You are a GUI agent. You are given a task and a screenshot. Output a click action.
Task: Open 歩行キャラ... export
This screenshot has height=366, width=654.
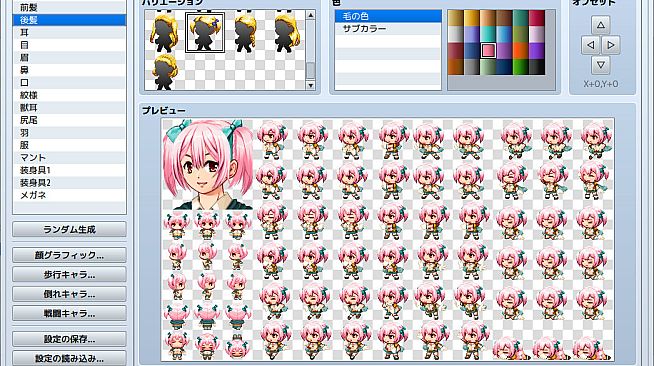[x=69, y=275]
